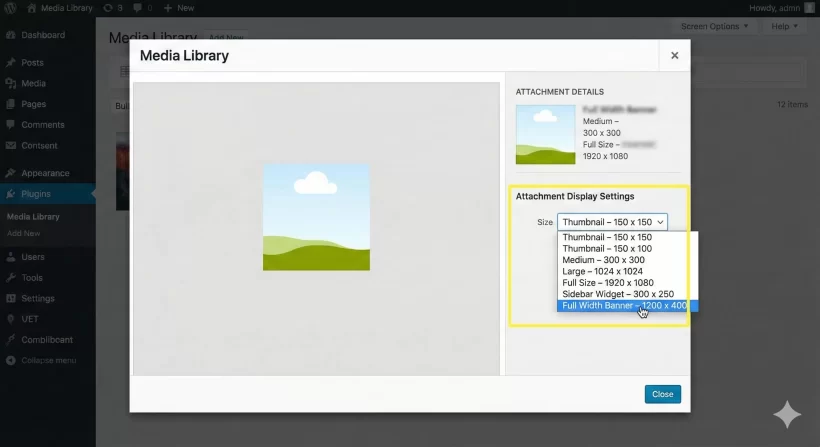The height and width of the screenshot is (447, 820).
Task: Open Settings in the sidebar
Action: pyautogui.click(x=38, y=299)
